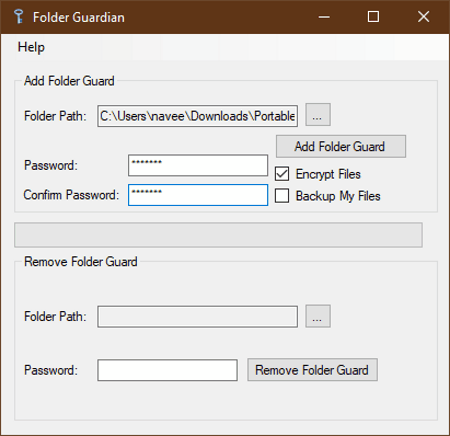
Task: Focus the empty Folder Path field under Remove Folder Guard
Action: point(198,317)
